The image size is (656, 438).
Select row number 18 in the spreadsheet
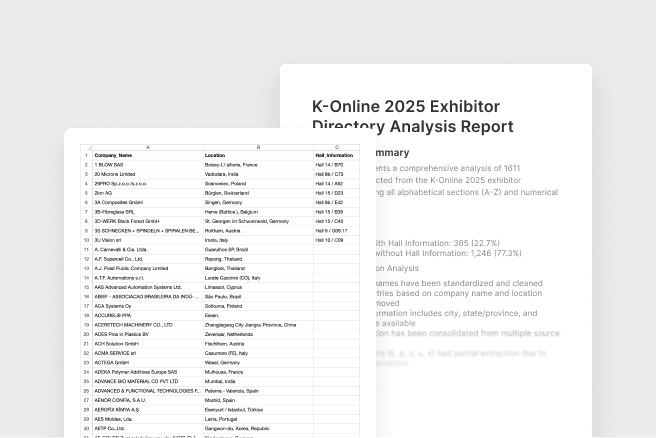[86, 315]
